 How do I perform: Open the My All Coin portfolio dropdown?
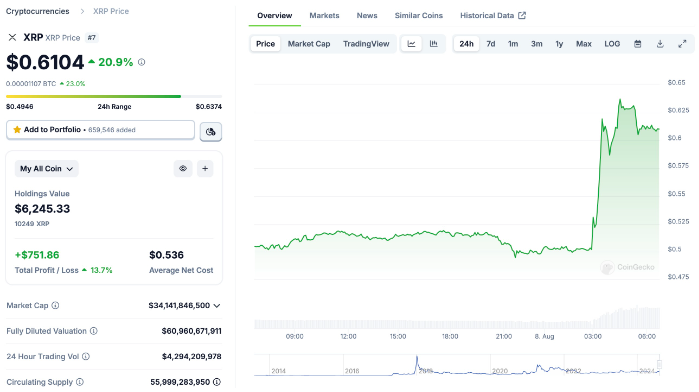[46, 169]
